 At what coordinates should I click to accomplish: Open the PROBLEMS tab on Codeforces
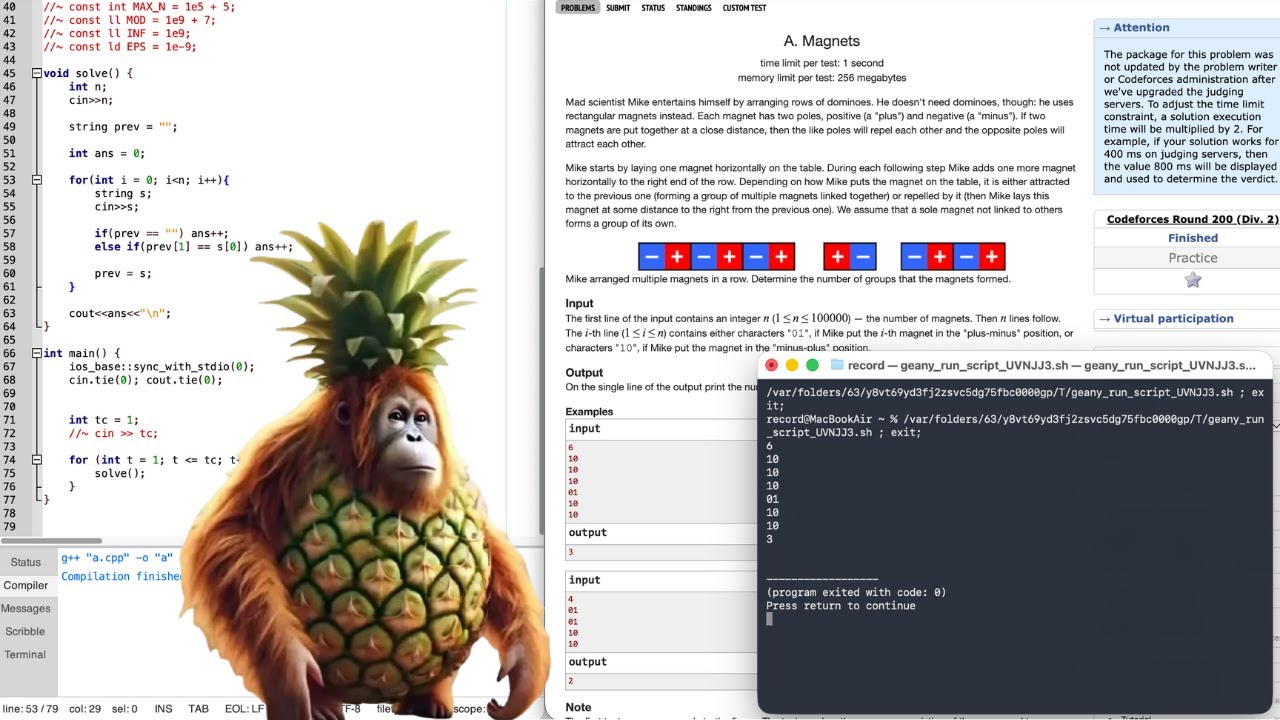click(x=577, y=8)
